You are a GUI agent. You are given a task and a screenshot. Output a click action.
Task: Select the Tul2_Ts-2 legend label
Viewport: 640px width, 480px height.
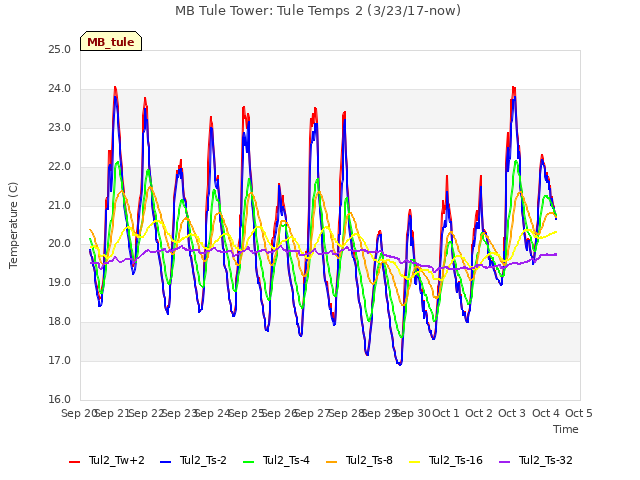tap(203, 460)
